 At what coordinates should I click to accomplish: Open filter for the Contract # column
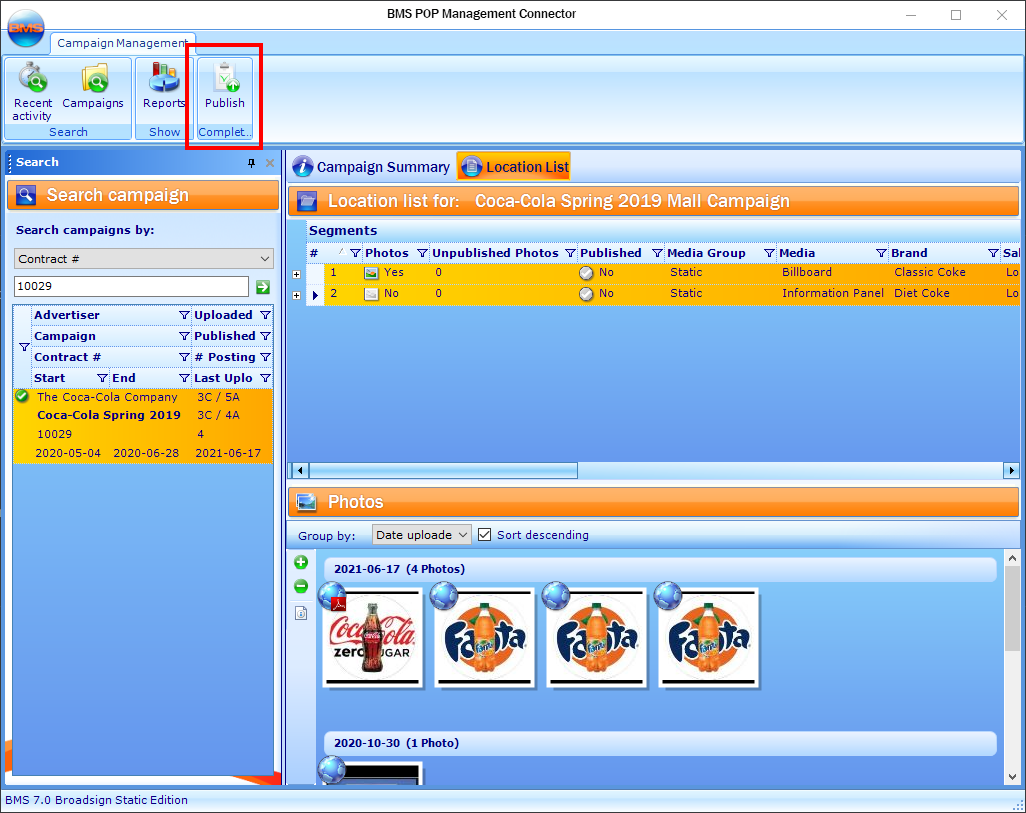tap(185, 357)
